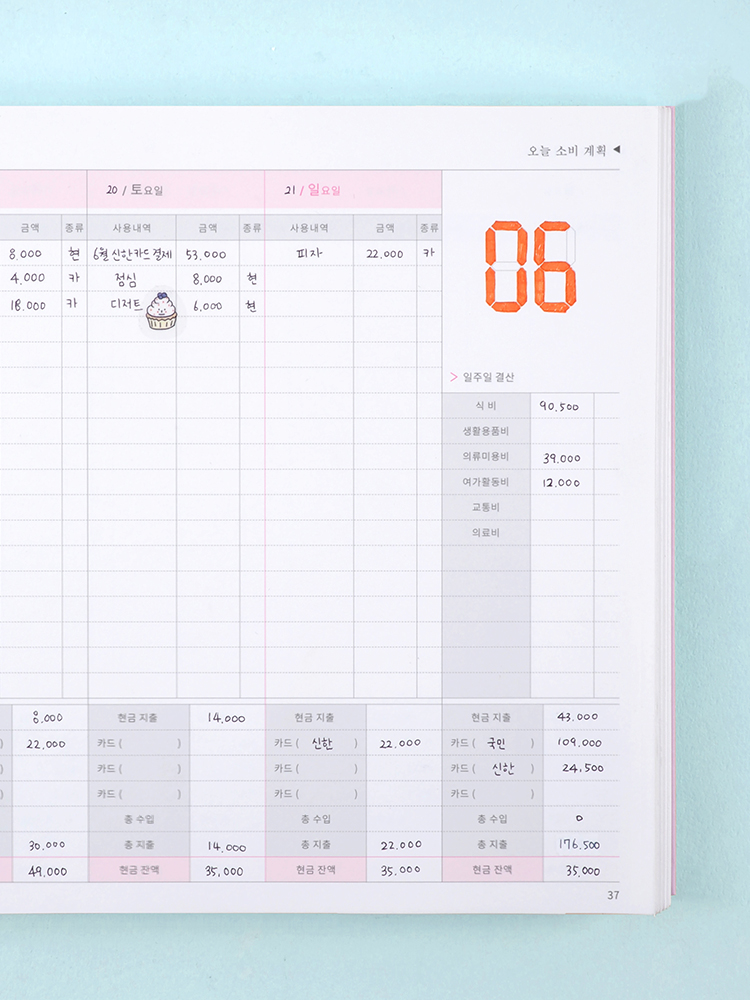Click the 카드 ( 신한 ) label under Sunday
Screen dimensions: 750x1000
click(x=316, y=743)
